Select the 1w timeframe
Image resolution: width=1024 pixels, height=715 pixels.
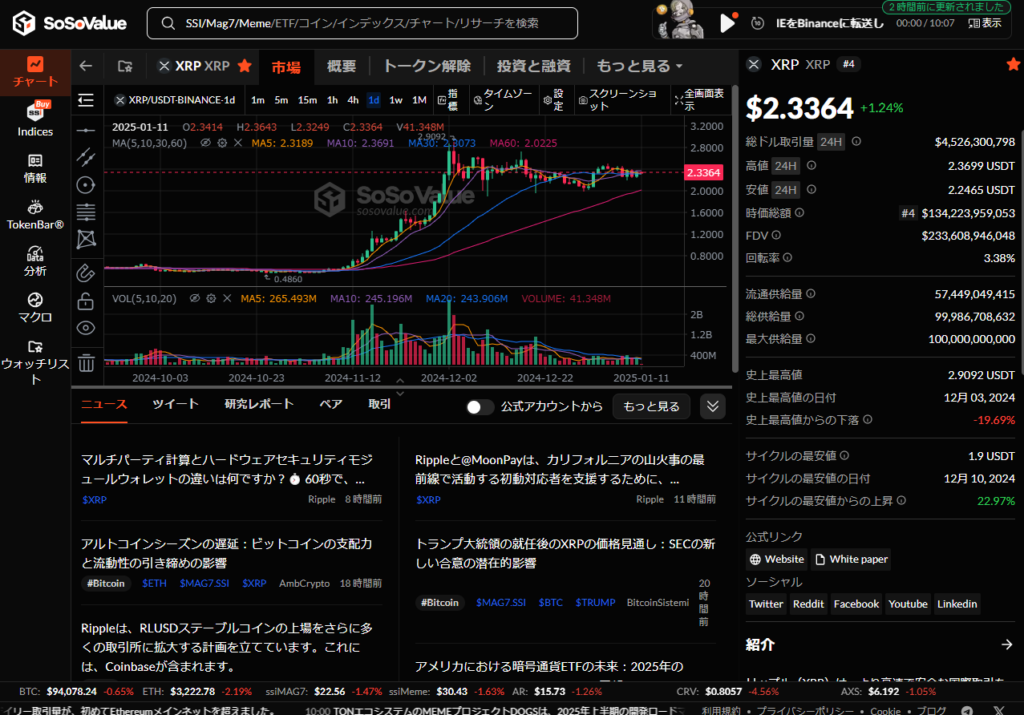click(x=396, y=100)
